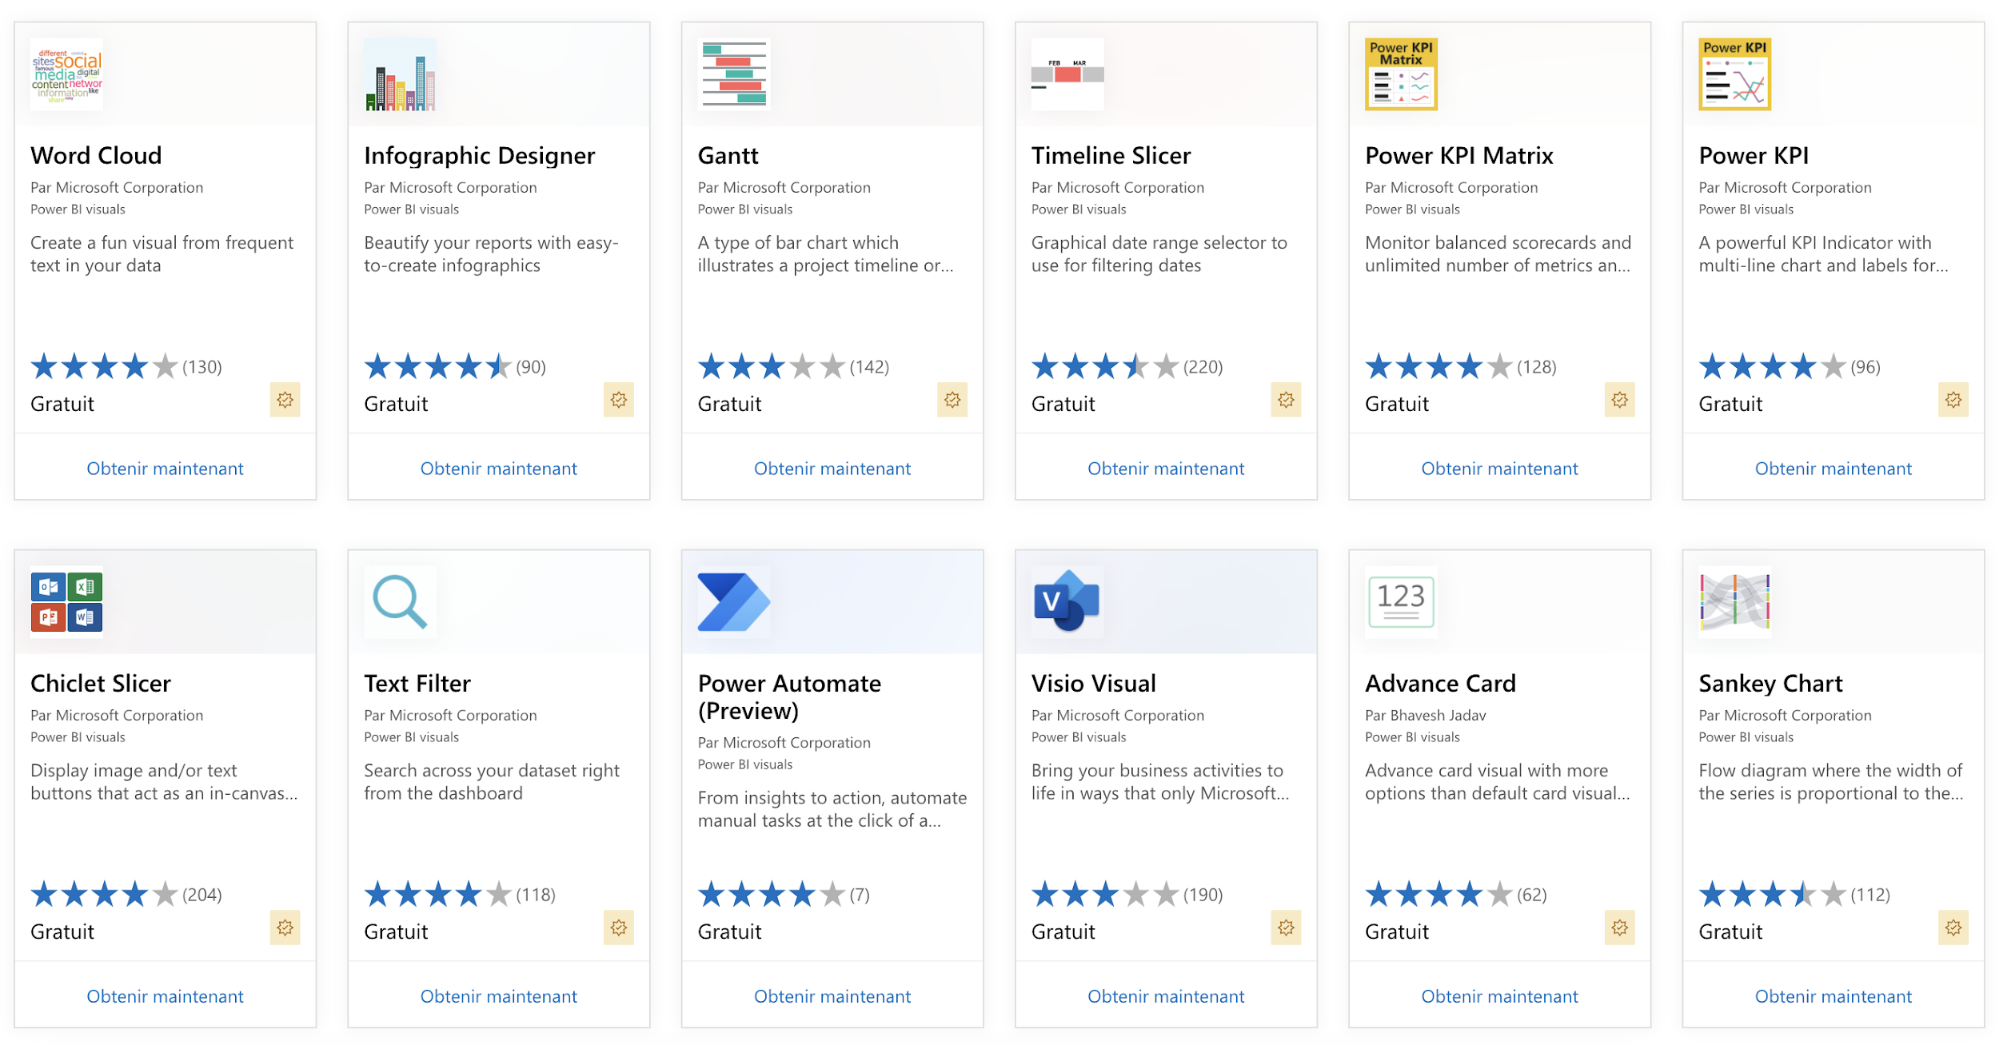Click certification badge on Text Filter card

pyautogui.click(x=619, y=928)
